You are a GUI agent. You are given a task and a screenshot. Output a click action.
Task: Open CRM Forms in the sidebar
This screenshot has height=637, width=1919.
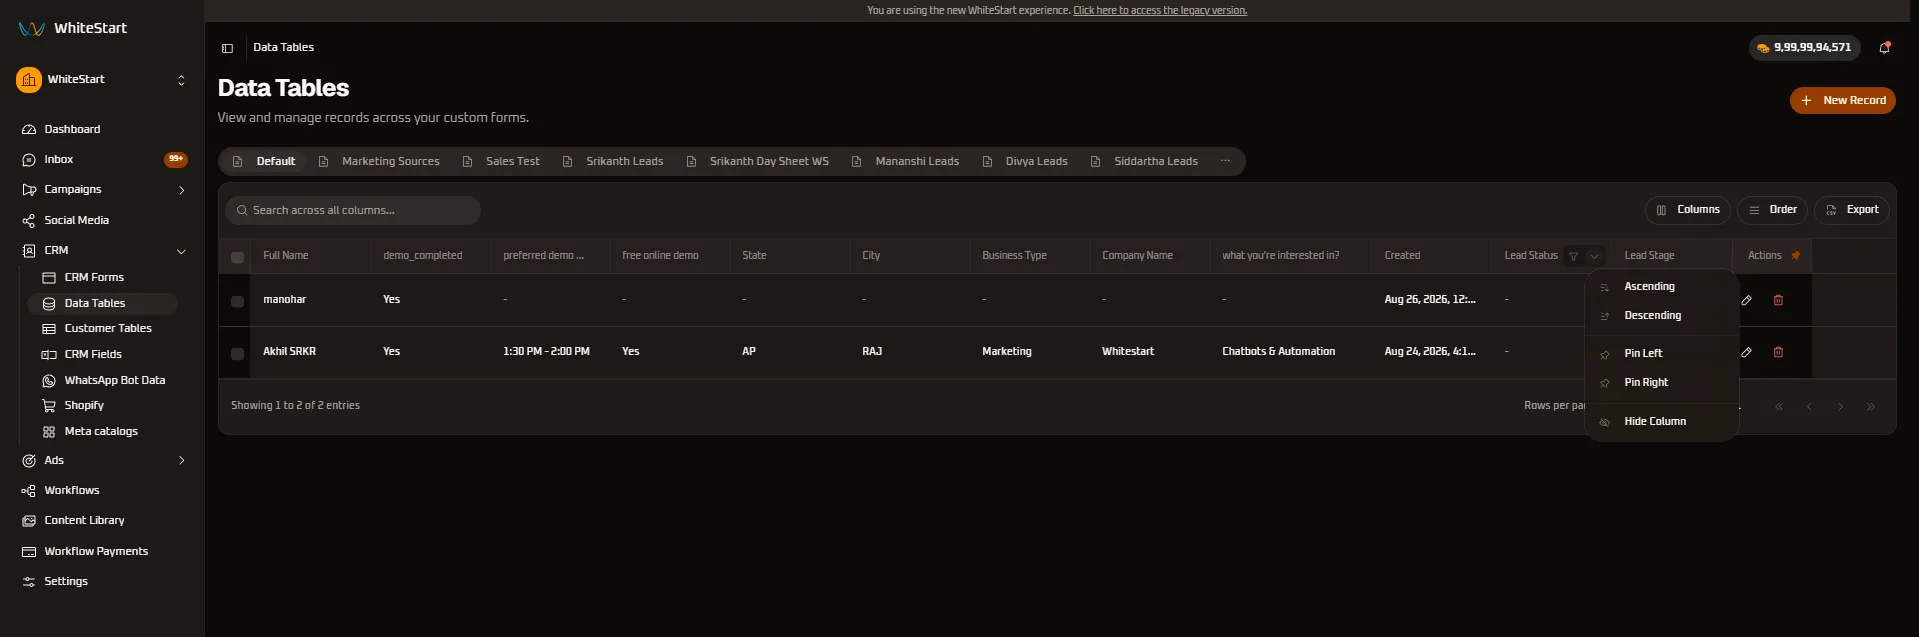(x=94, y=277)
